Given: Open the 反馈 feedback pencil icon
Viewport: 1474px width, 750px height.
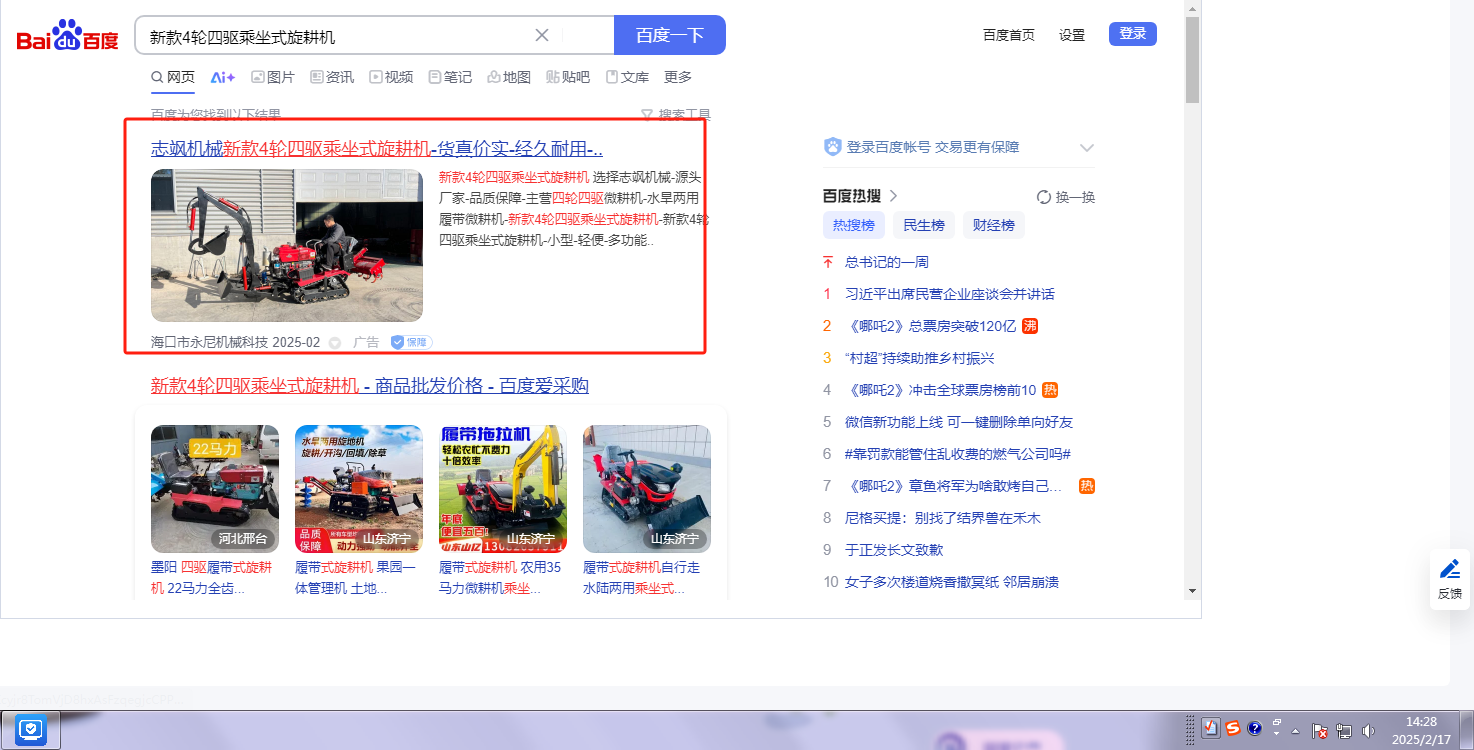Looking at the screenshot, I should 1449,569.
